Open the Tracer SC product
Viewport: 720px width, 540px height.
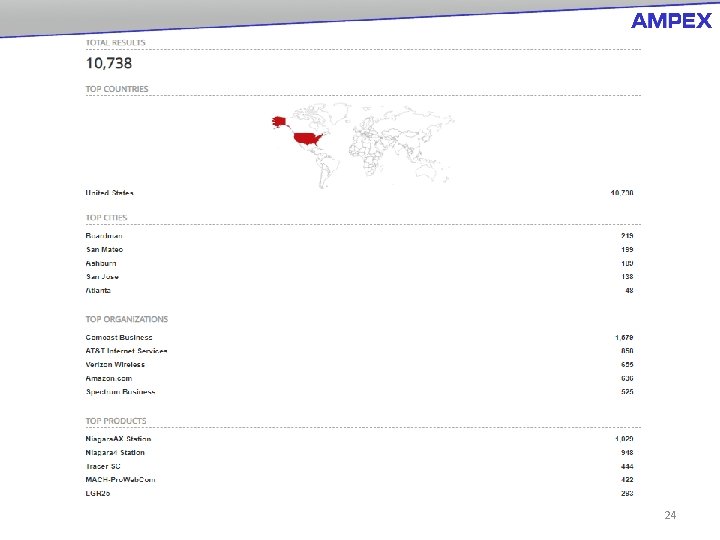pos(103,466)
